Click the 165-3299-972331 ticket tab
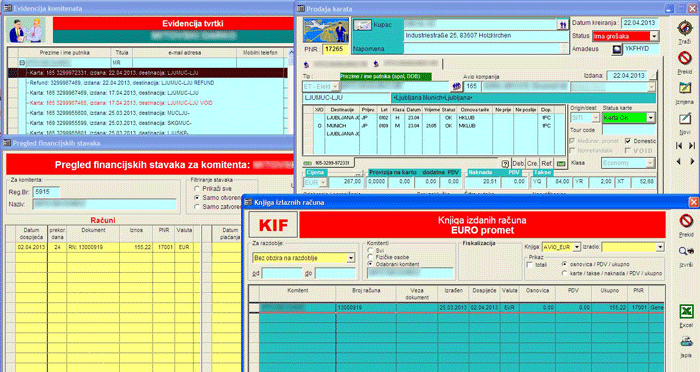700x372 pixels. [x=329, y=164]
